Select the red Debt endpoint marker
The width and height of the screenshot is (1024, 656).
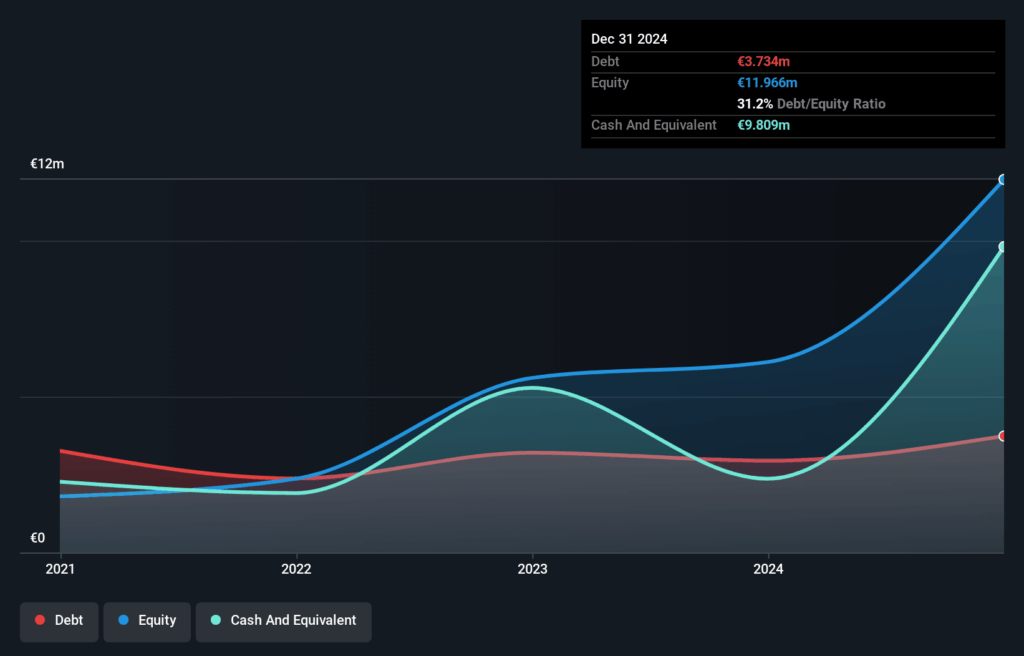(1002, 436)
